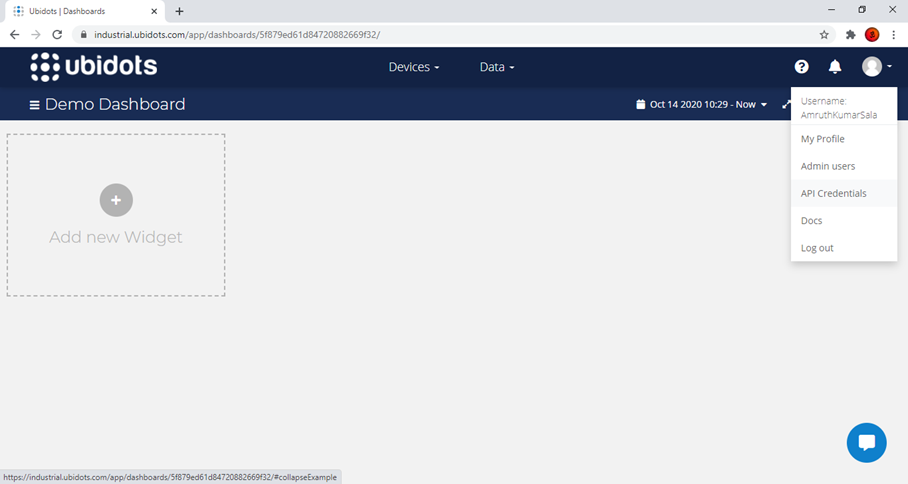Reload the current page
Screen dimensions: 908x484
pos(57,35)
